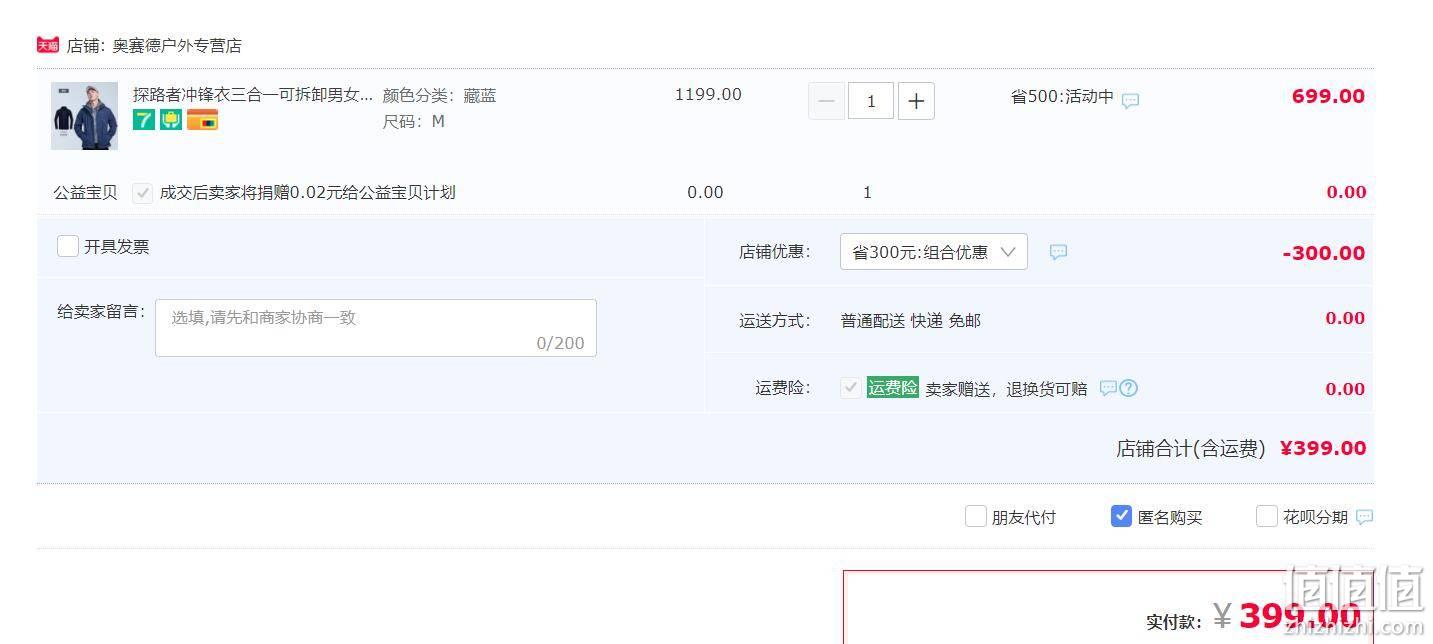Click the green 7-day return service icon
Viewport: 1433px width, 644px height.
tap(144, 120)
